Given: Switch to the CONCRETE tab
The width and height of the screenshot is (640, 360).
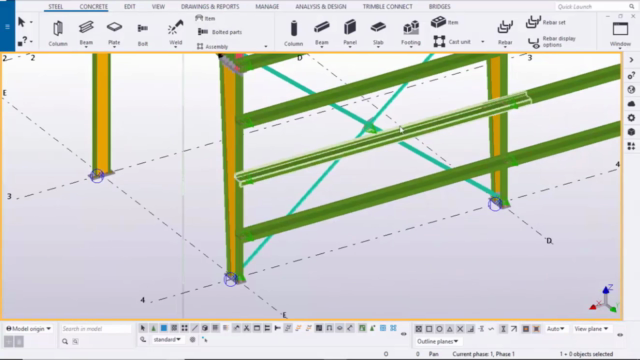Looking at the screenshot, I should pyautogui.click(x=94, y=7).
